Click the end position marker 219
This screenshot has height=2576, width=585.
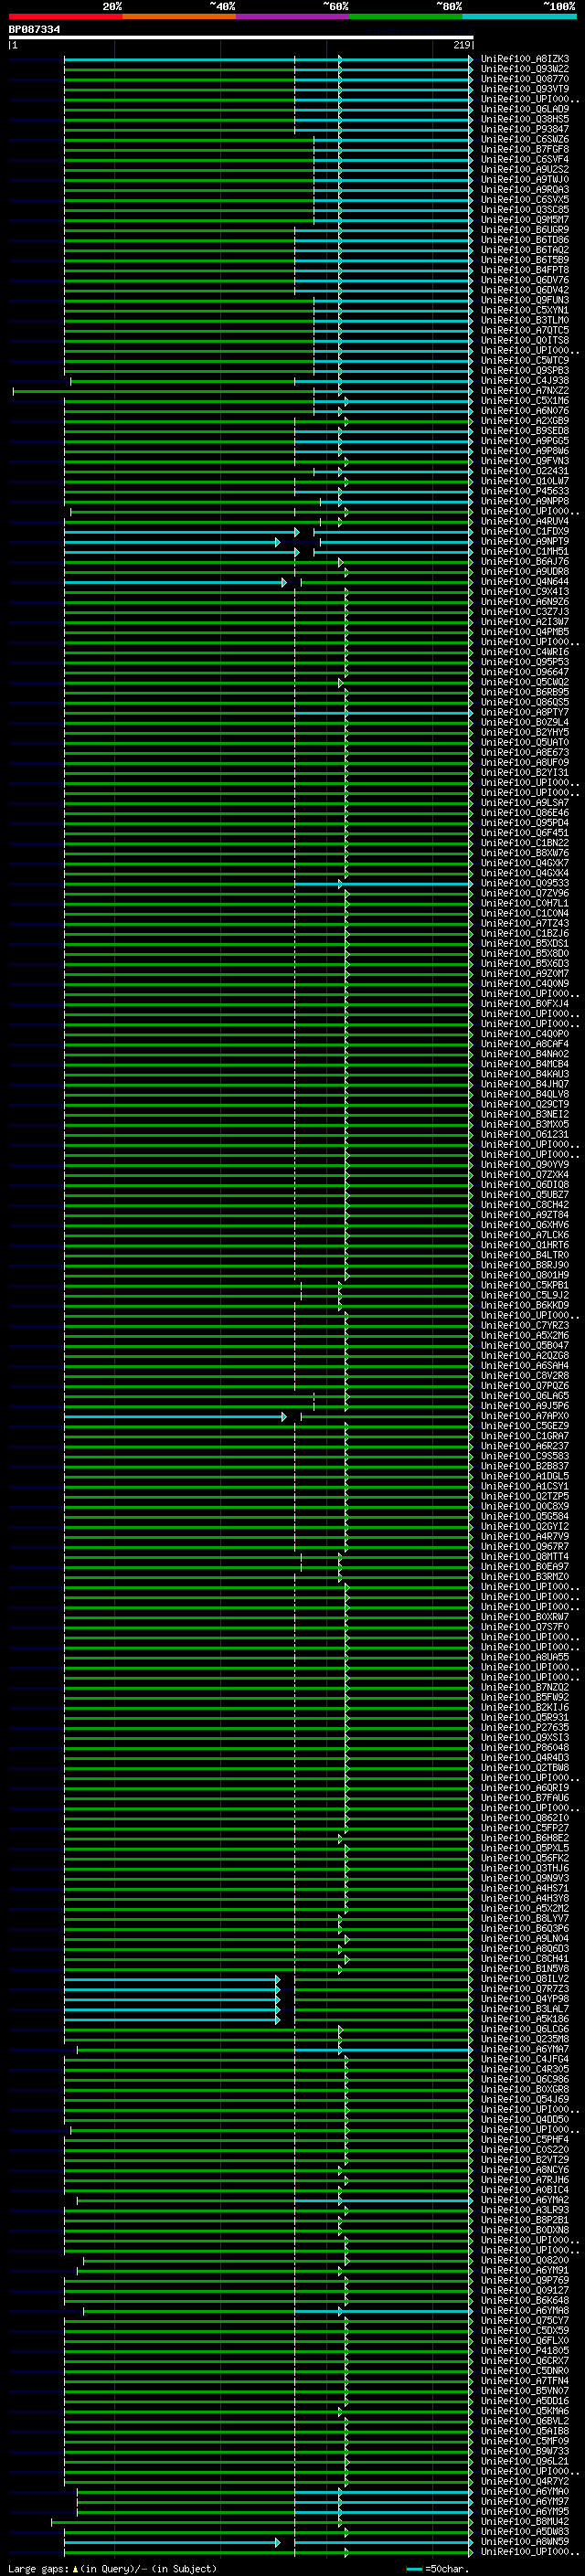[462, 45]
